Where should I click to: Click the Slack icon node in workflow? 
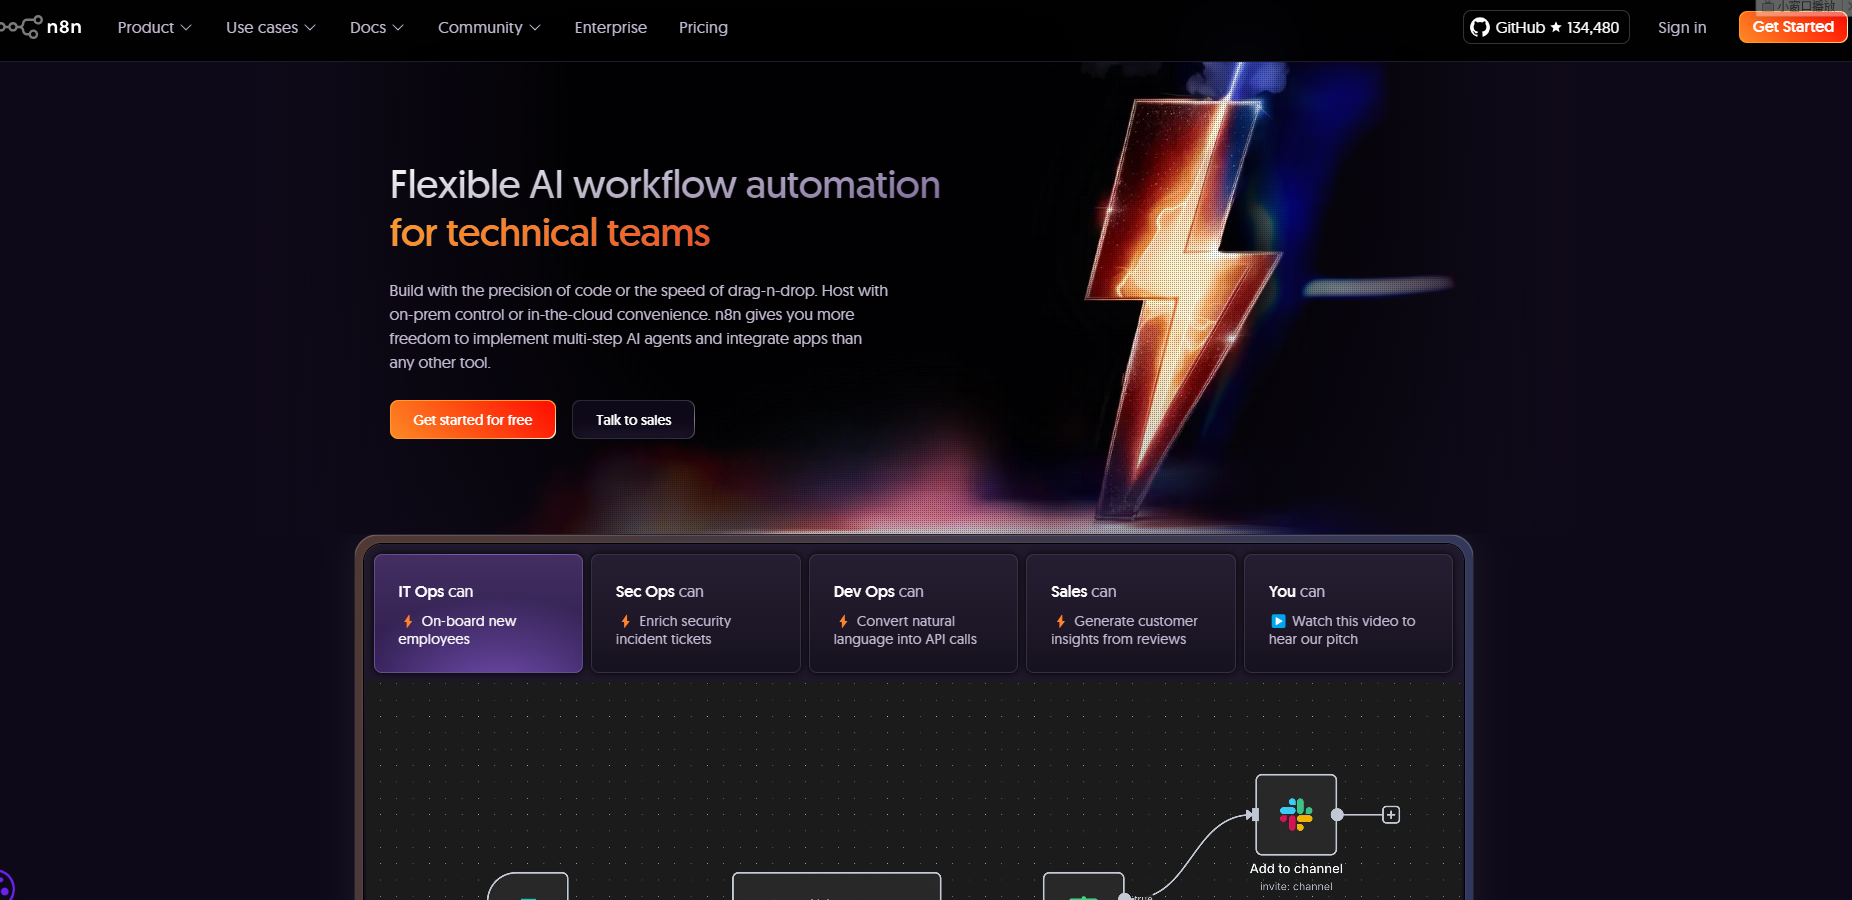pyautogui.click(x=1296, y=814)
